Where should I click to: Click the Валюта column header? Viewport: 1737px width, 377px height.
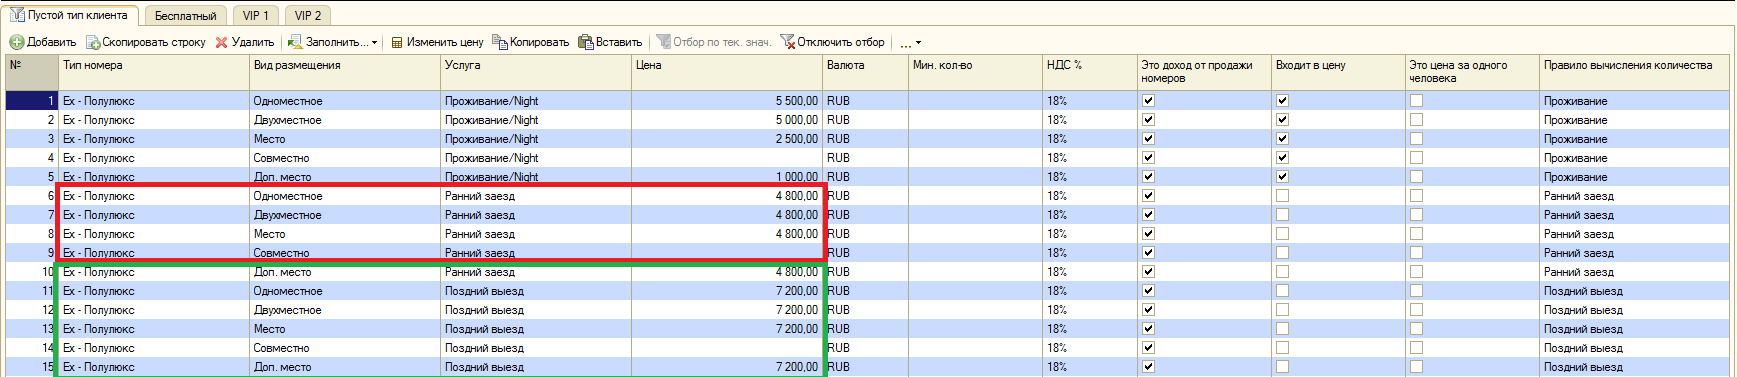coord(866,72)
